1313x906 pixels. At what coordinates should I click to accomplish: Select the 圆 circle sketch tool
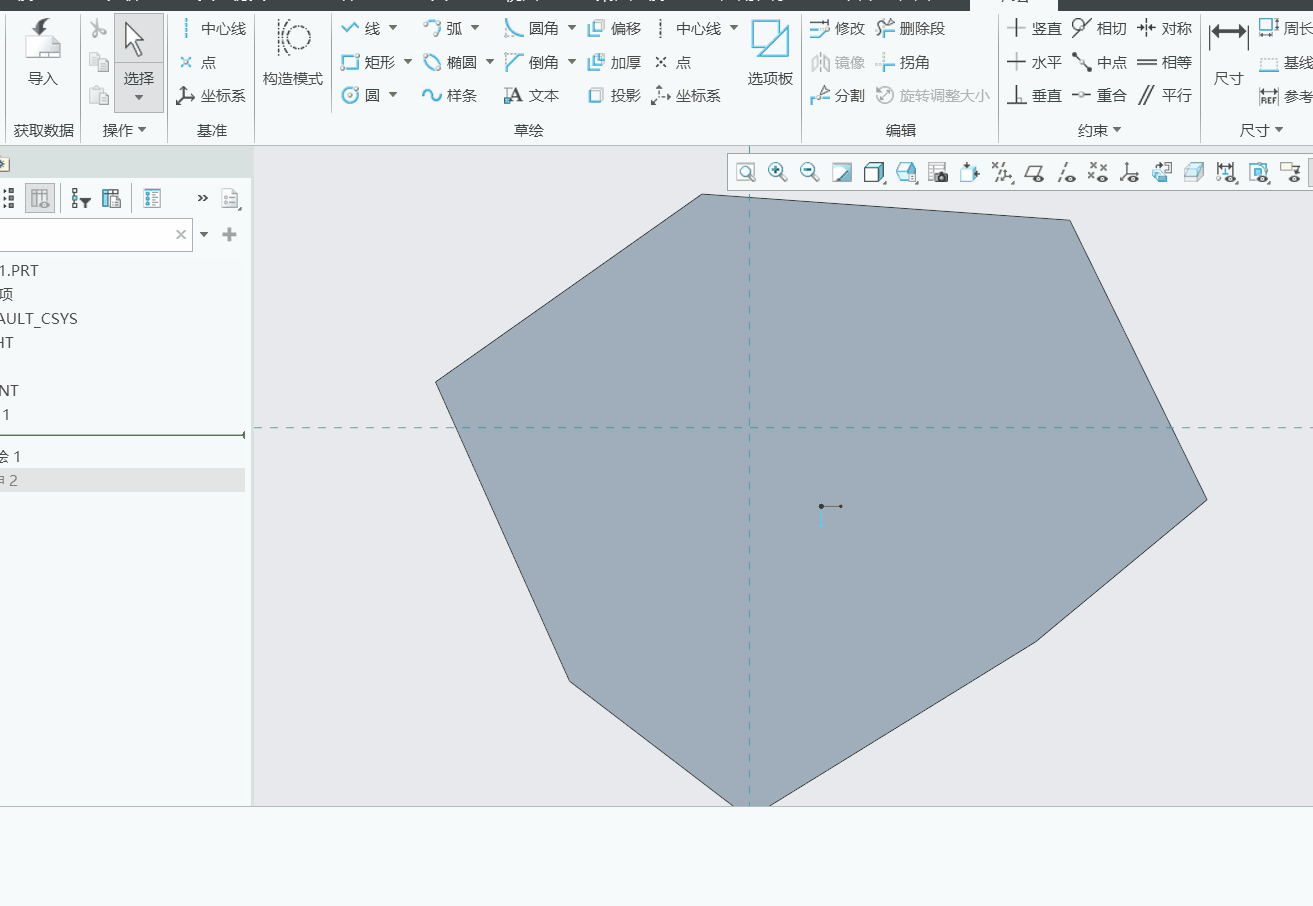click(x=362, y=95)
